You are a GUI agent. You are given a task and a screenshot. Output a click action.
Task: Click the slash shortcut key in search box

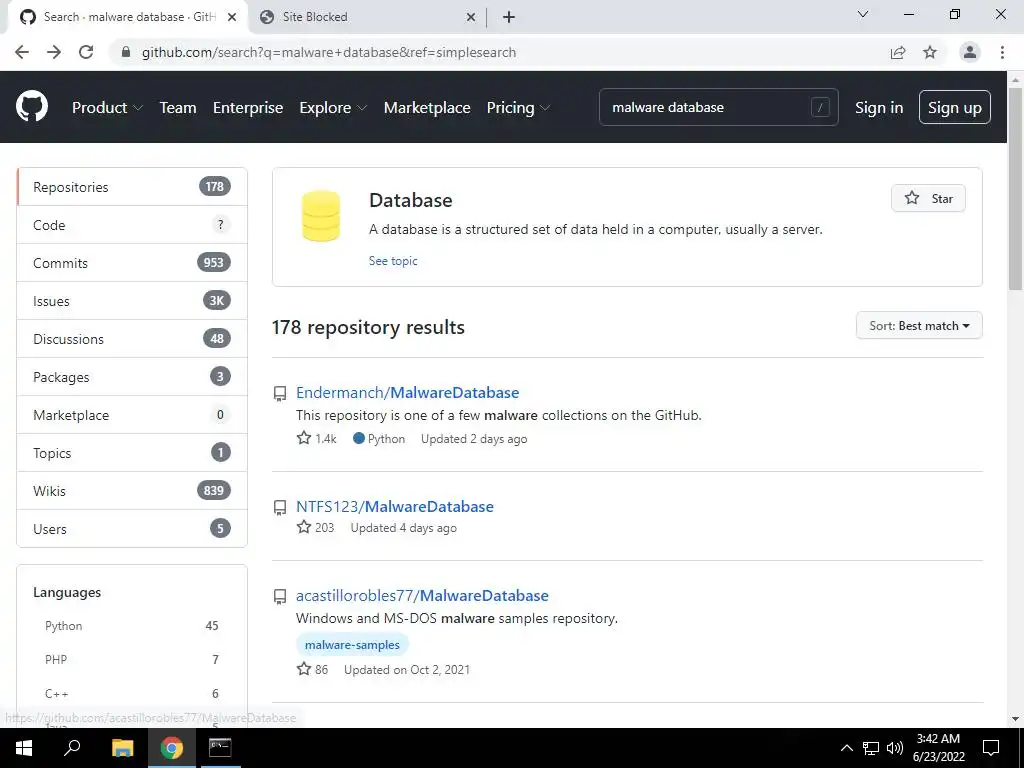820,107
